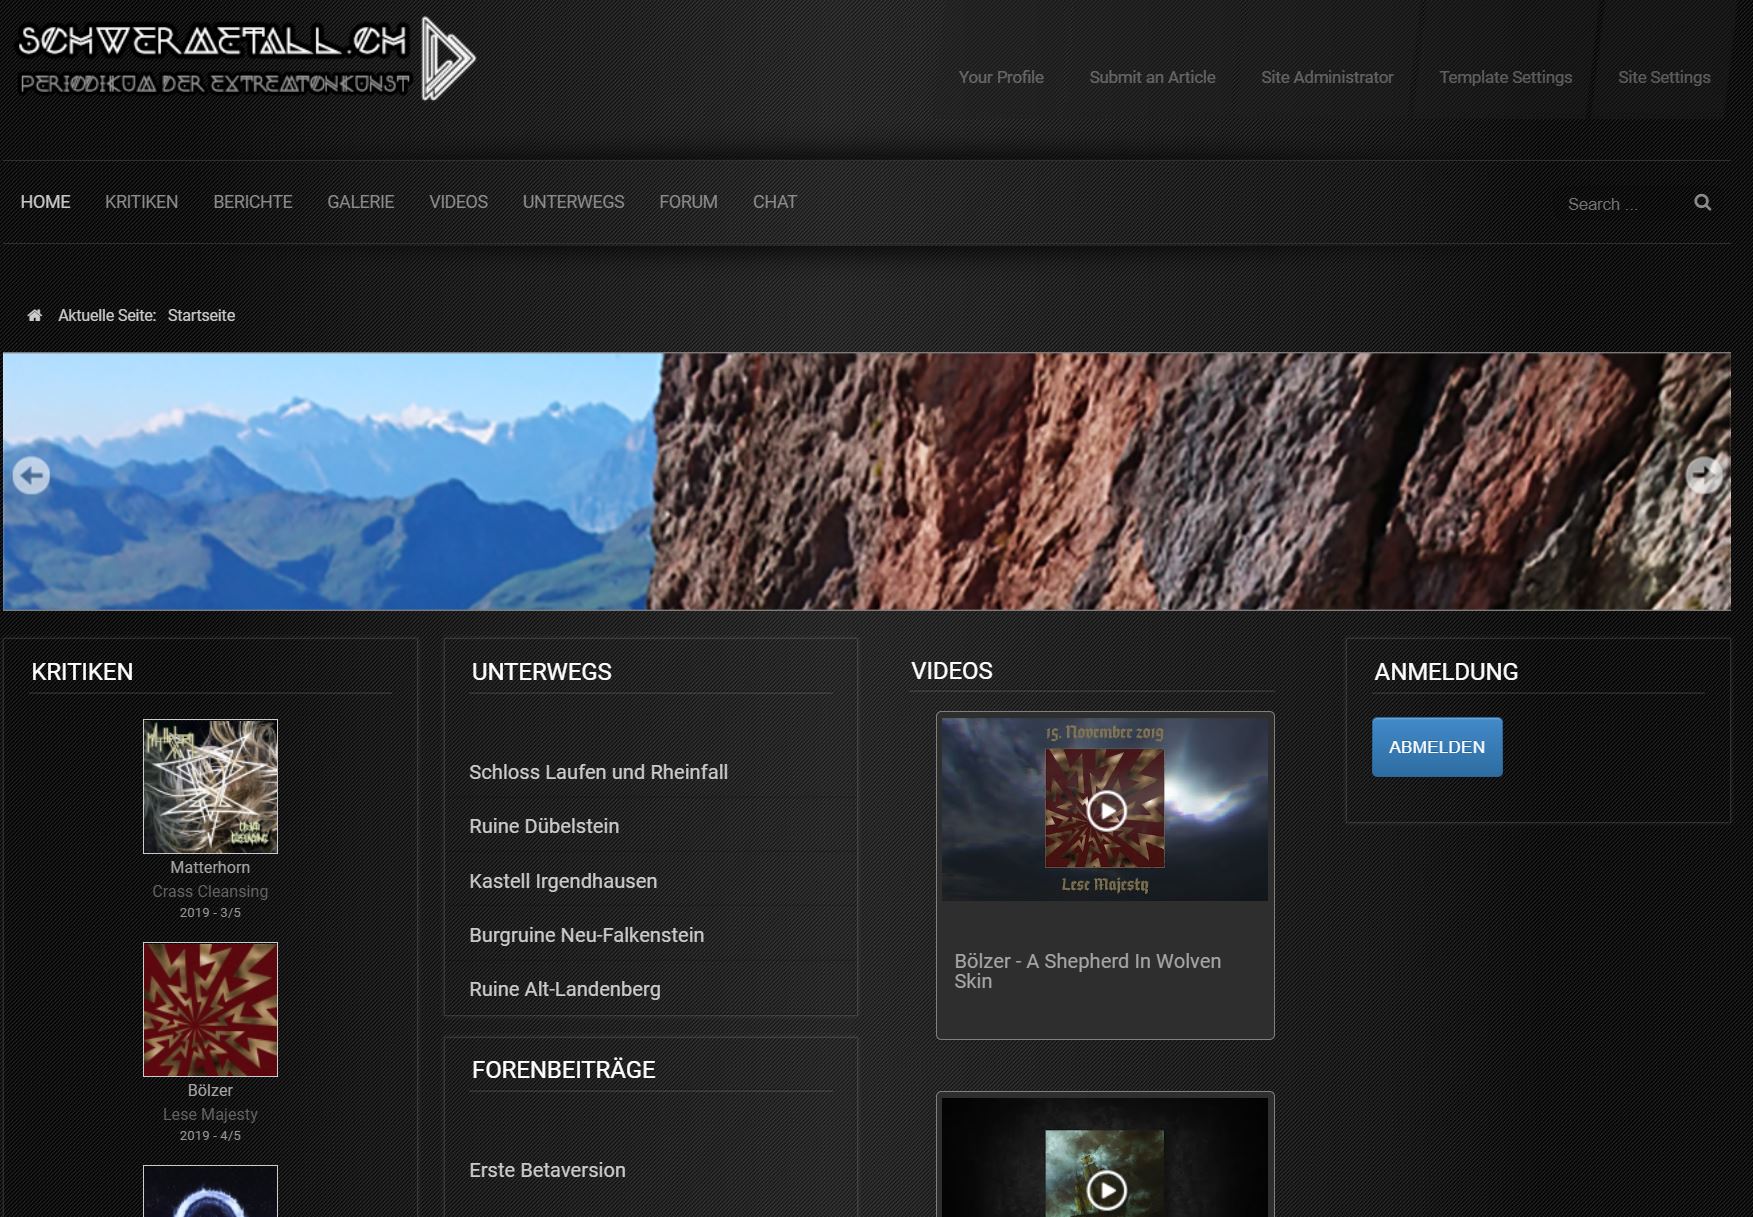Click the search magnifier icon
The width and height of the screenshot is (1753, 1217).
(1702, 203)
